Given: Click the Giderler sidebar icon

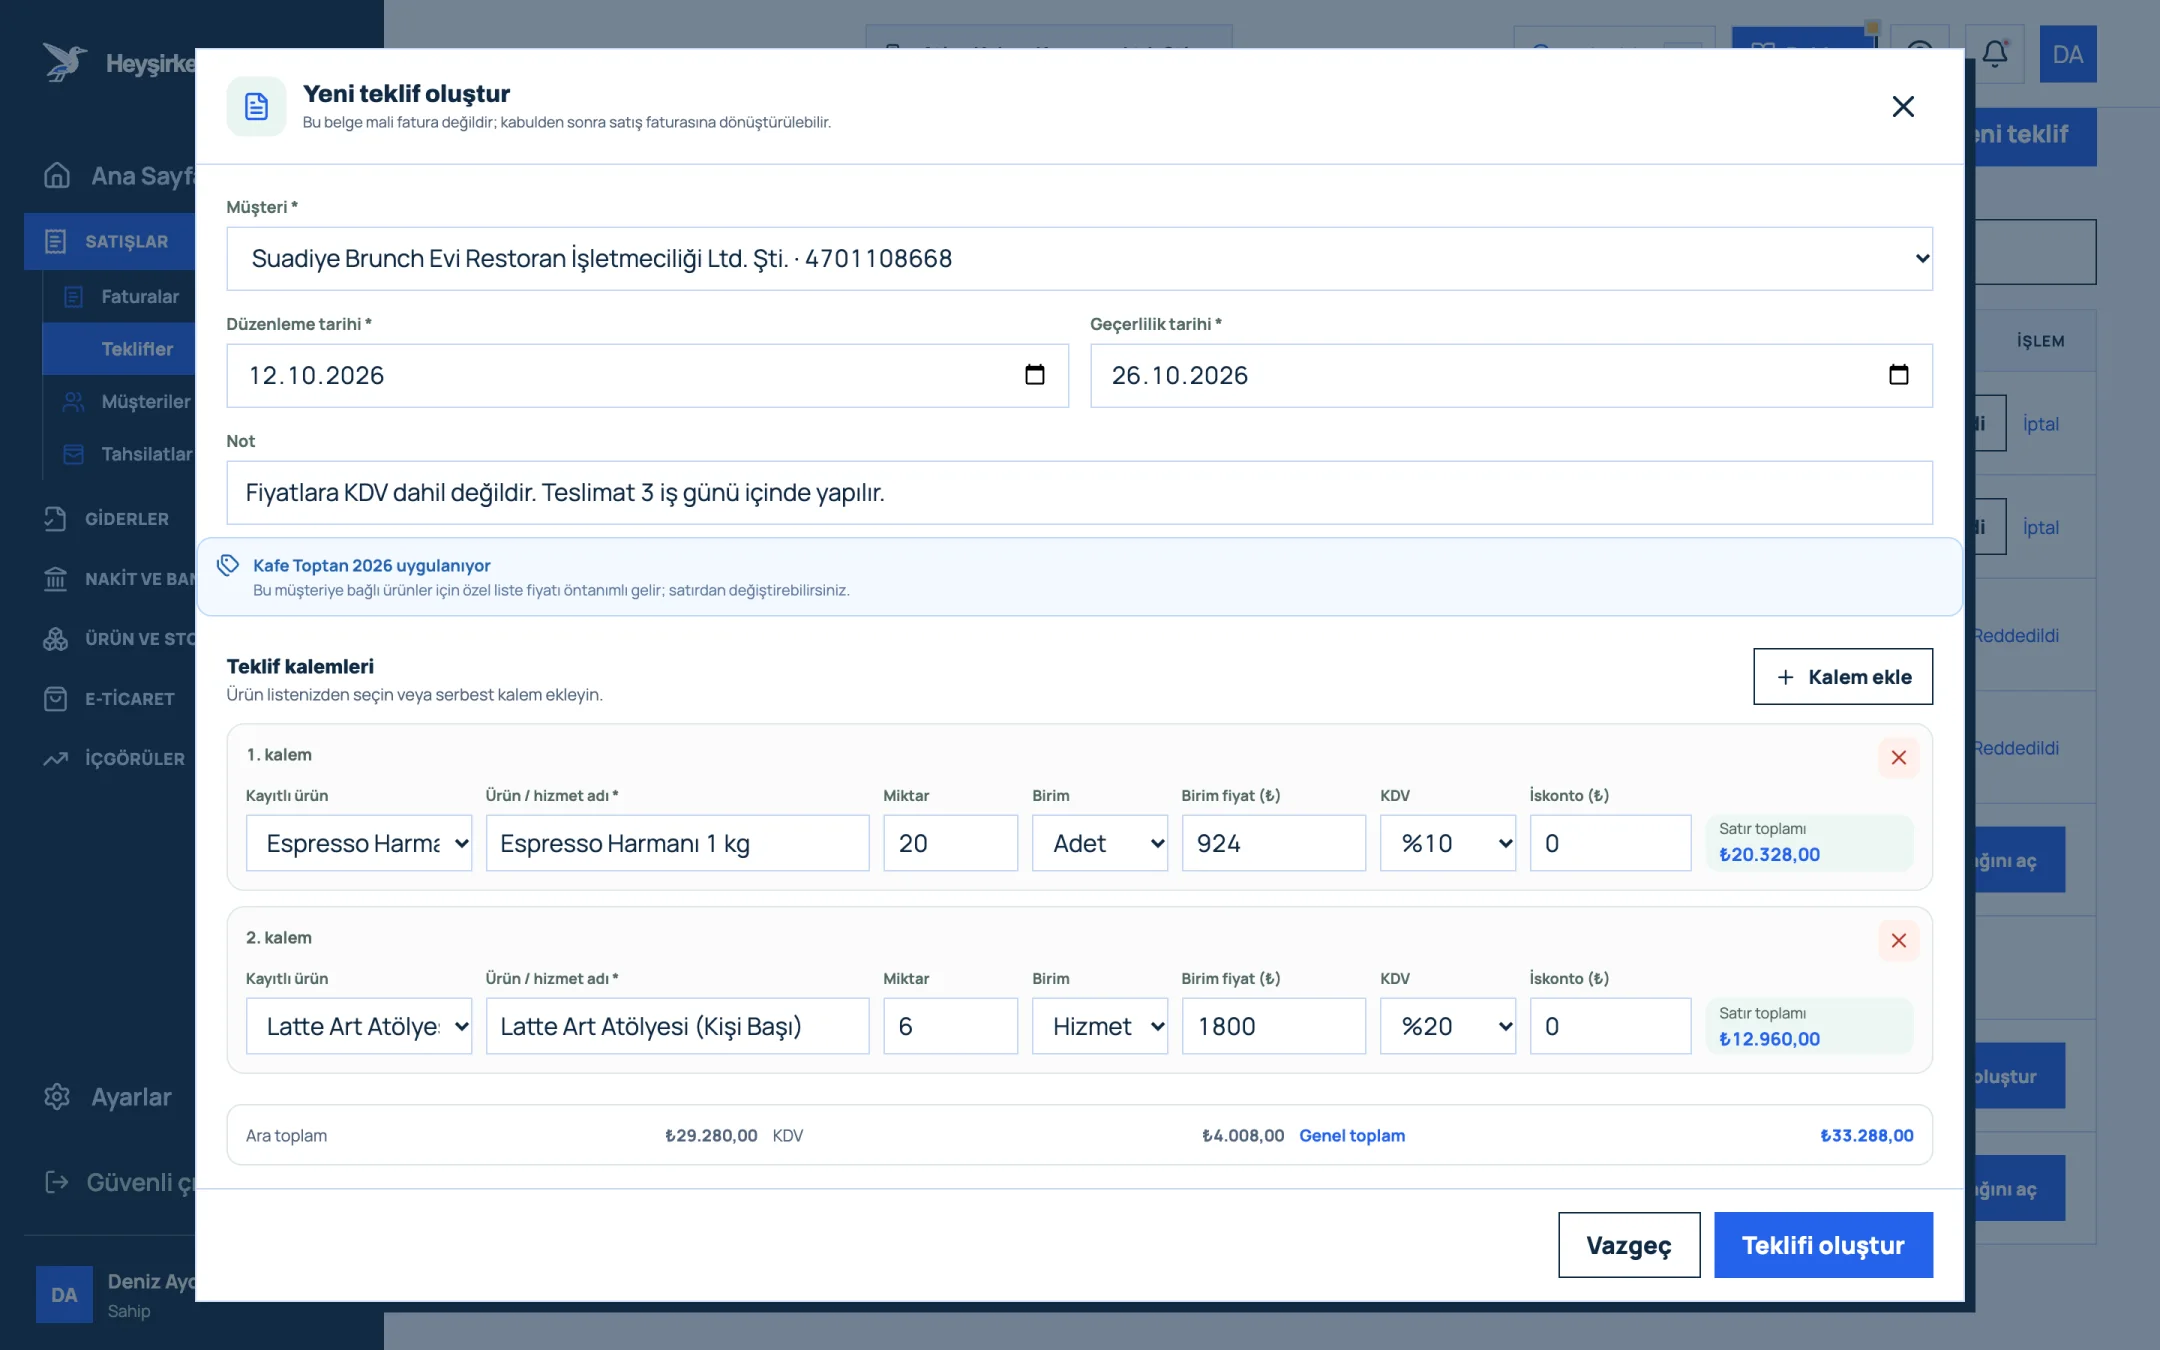Looking at the screenshot, I should click(55, 518).
